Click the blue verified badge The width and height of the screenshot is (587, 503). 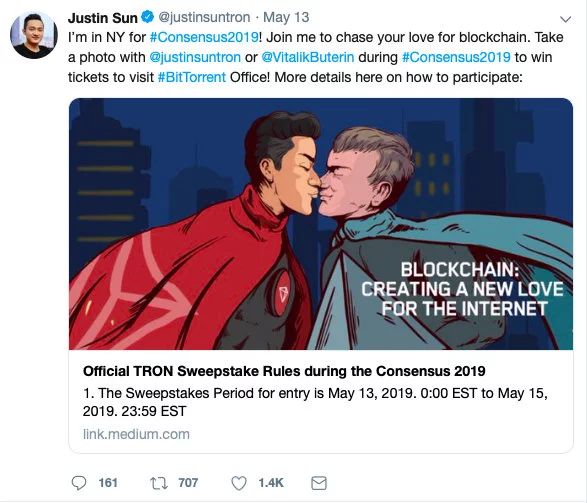tap(147, 17)
